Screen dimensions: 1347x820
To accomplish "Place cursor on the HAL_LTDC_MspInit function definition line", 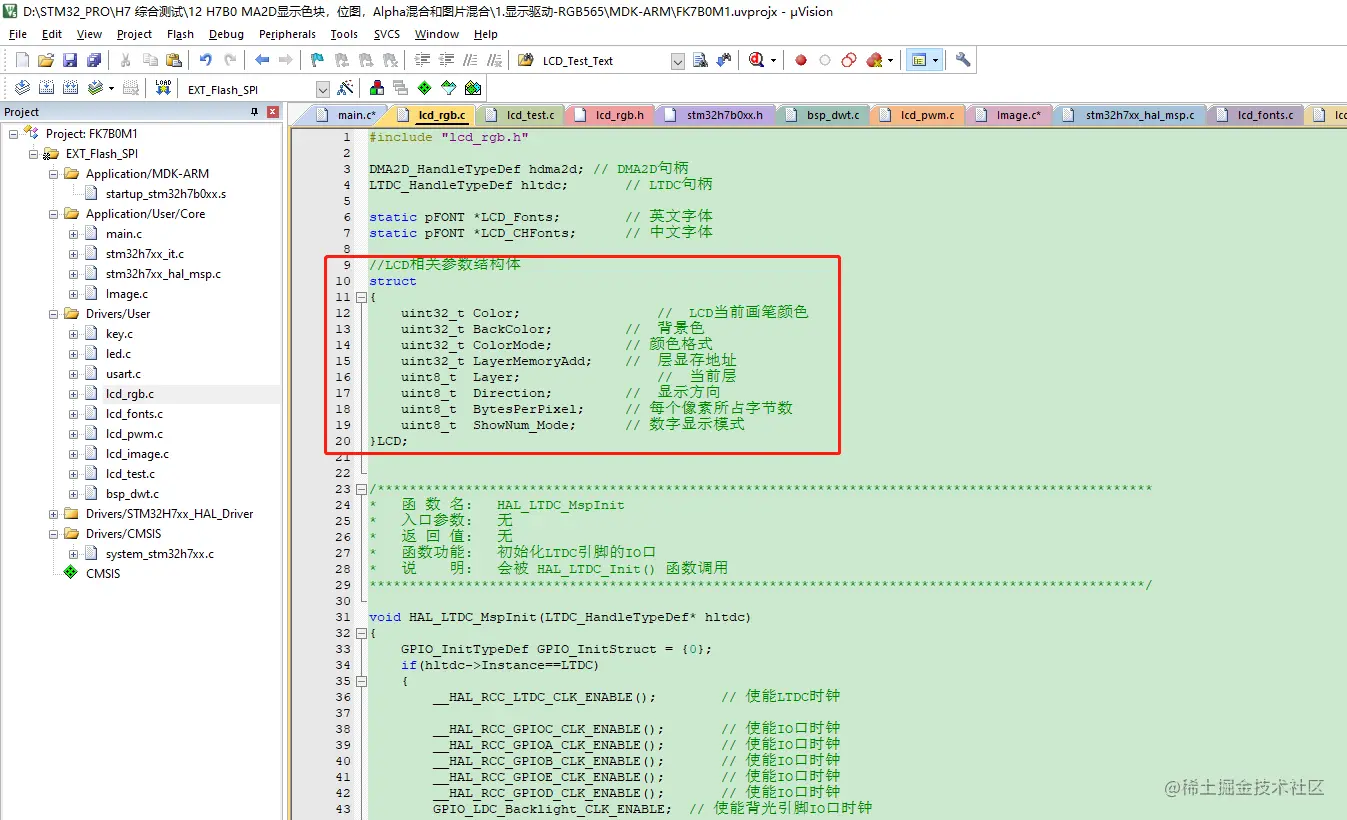I will 560,617.
